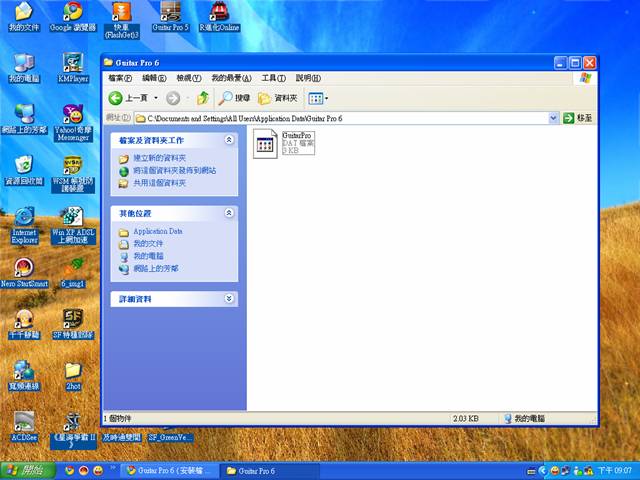Select the Win XP ADSL desktop icon
This screenshot has height=480, width=640.
pos(73,225)
